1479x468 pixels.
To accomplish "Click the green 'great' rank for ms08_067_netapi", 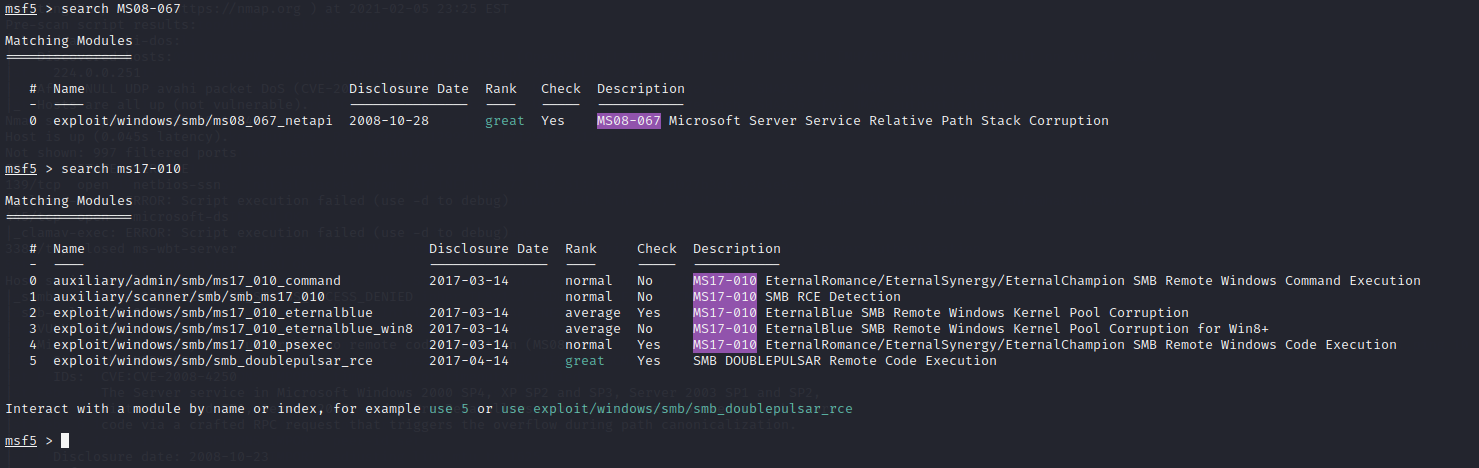I will [x=504, y=121].
